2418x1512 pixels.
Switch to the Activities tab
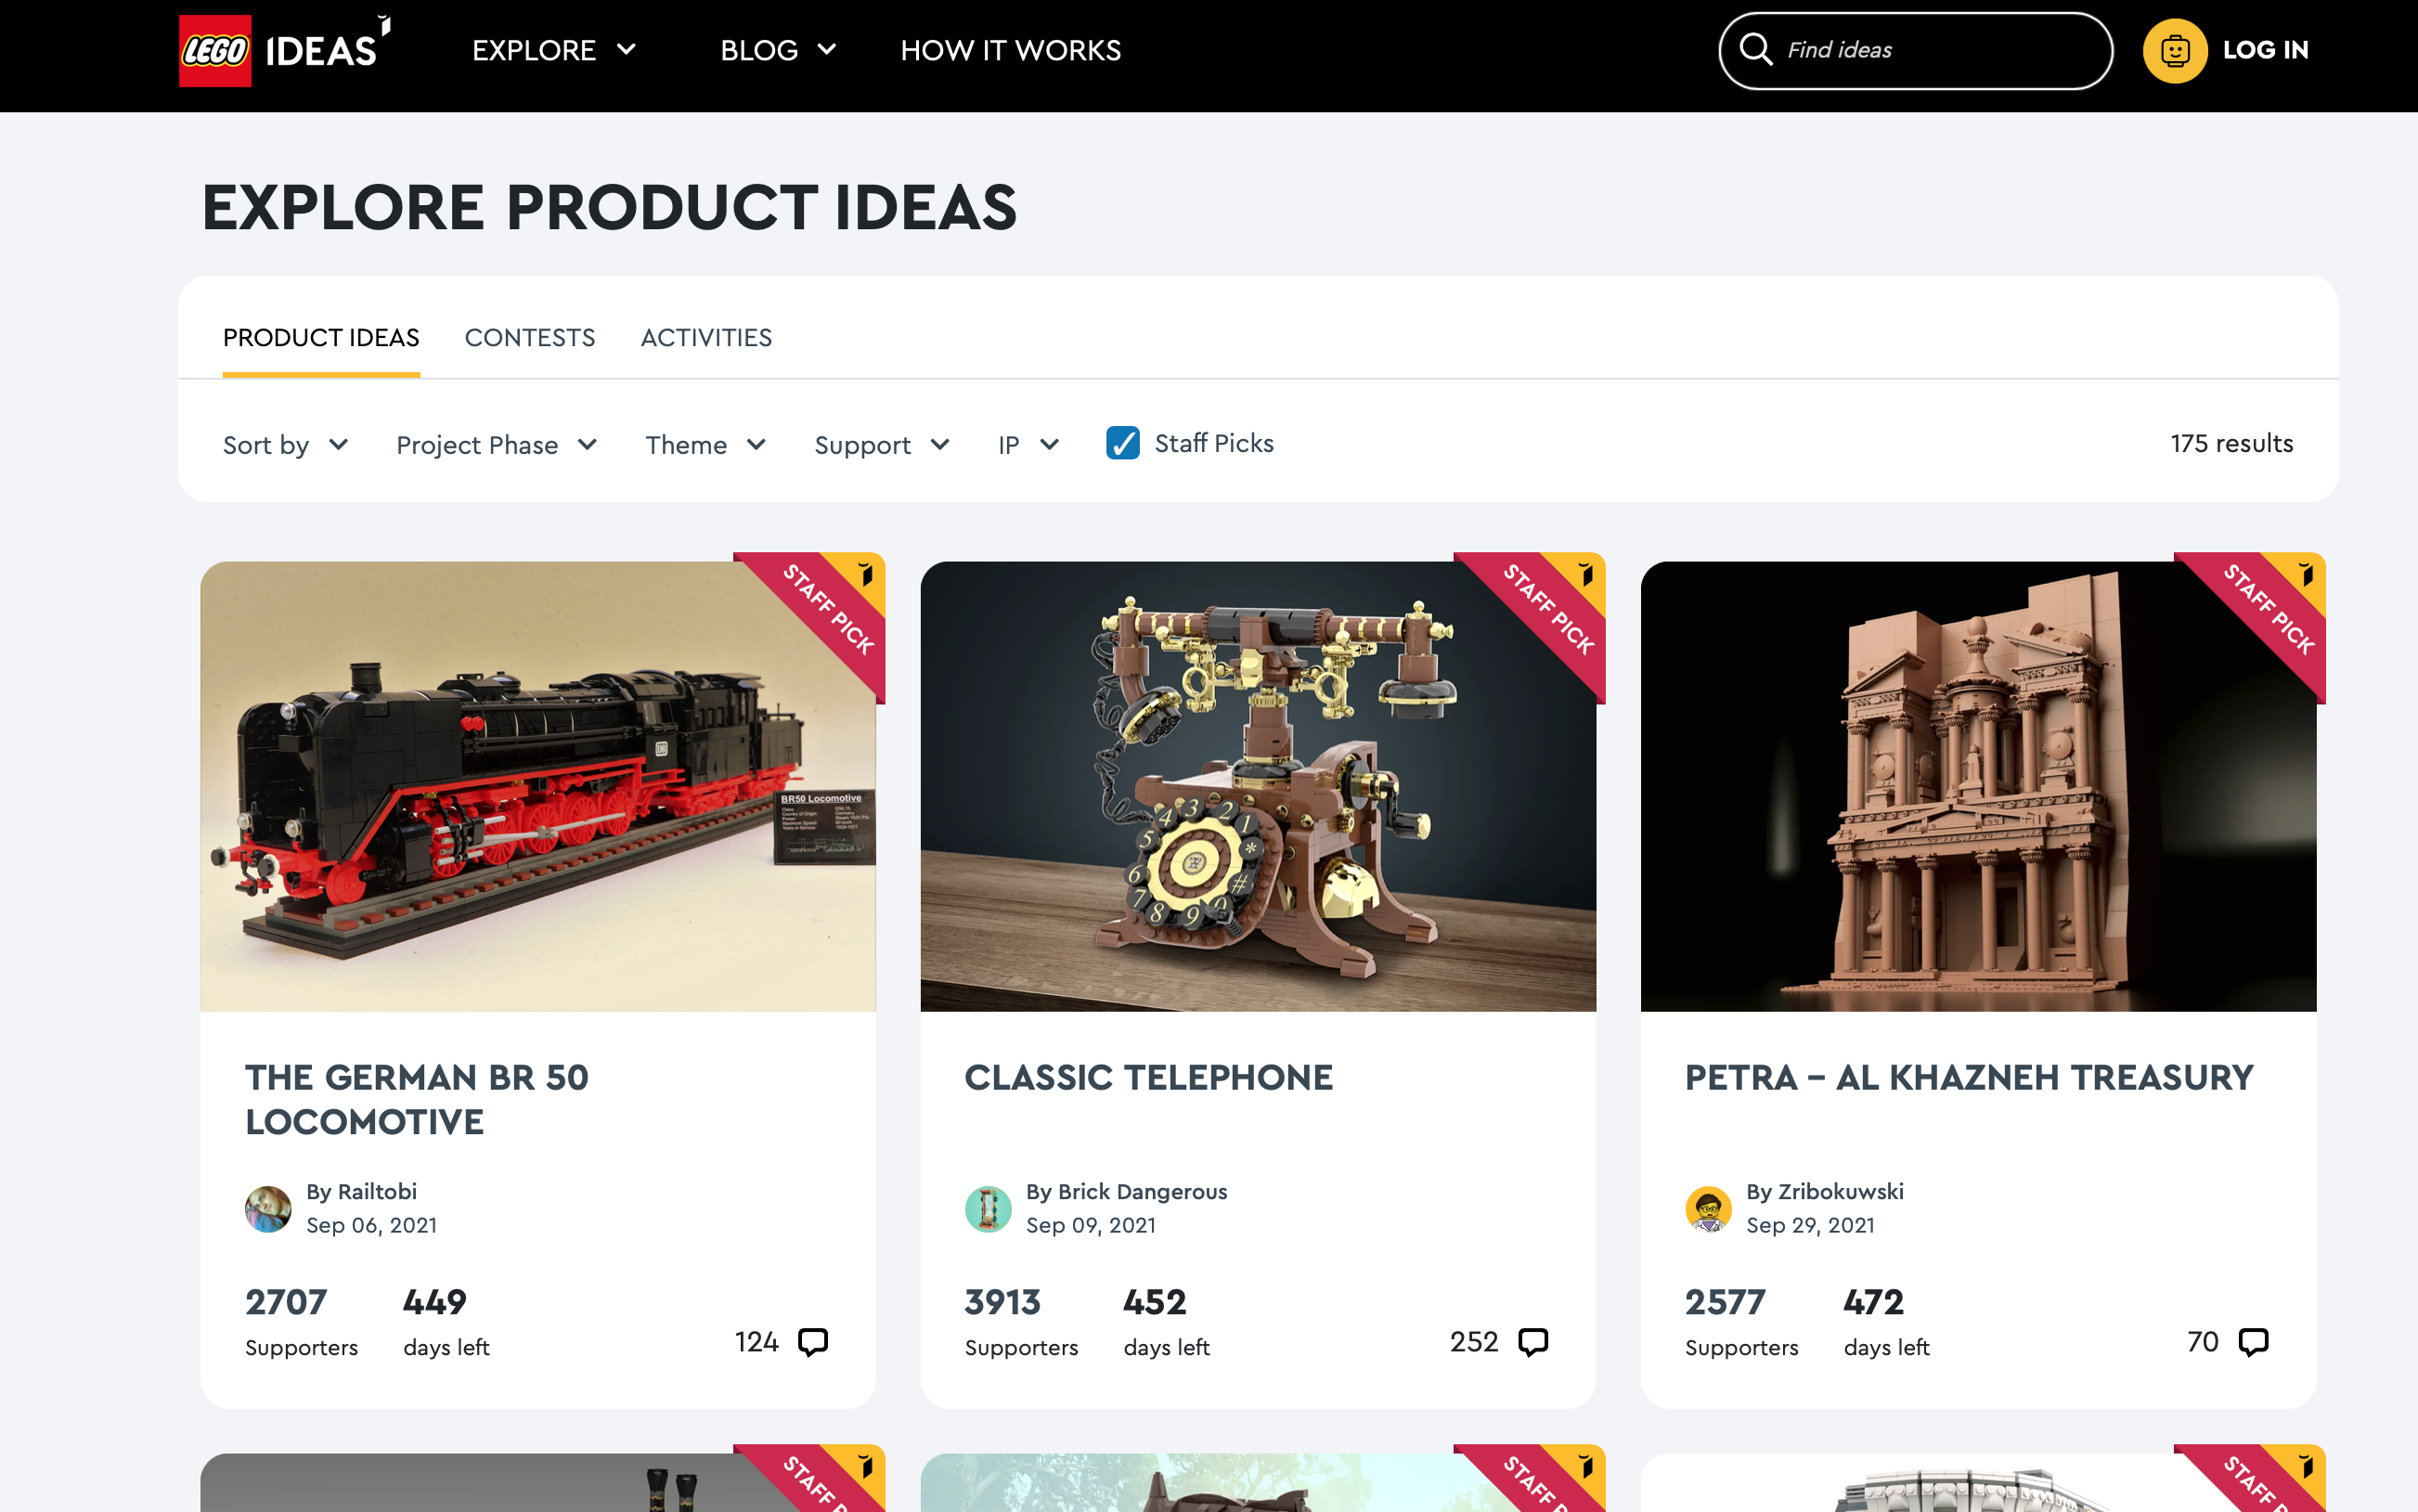point(706,338)
